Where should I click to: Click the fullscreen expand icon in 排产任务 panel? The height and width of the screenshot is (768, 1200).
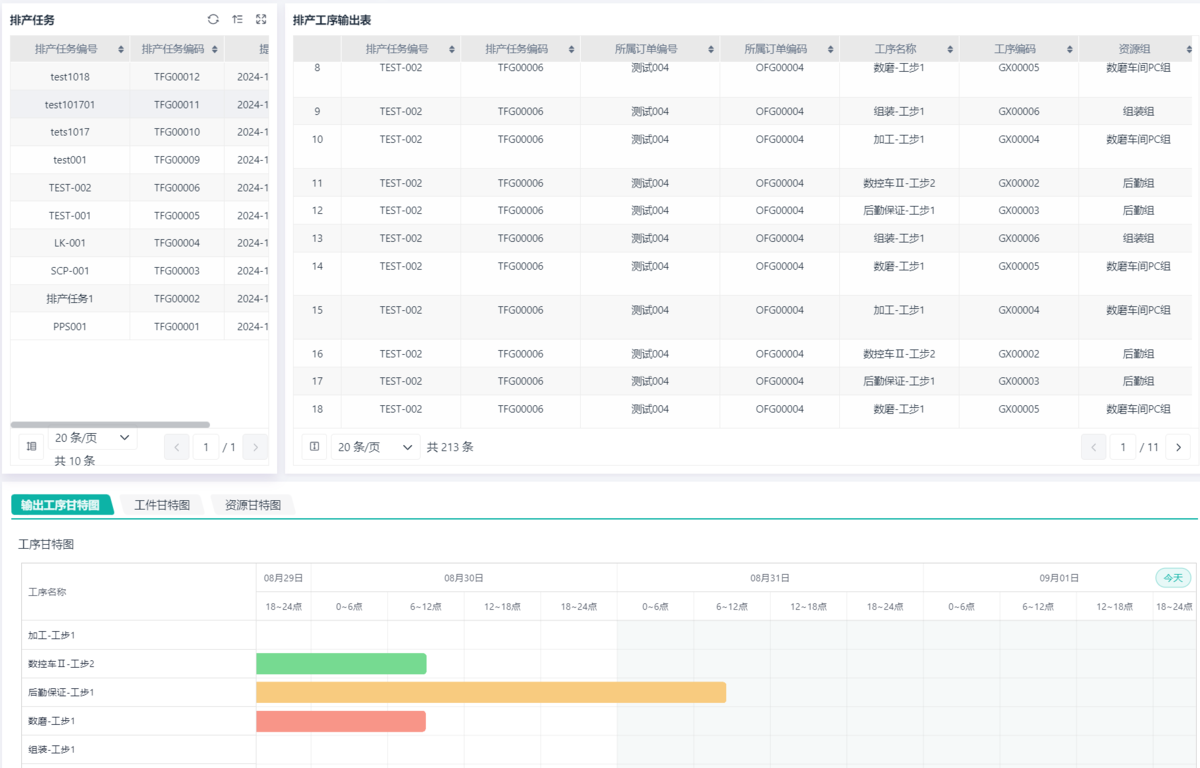(x=261, y=20)
